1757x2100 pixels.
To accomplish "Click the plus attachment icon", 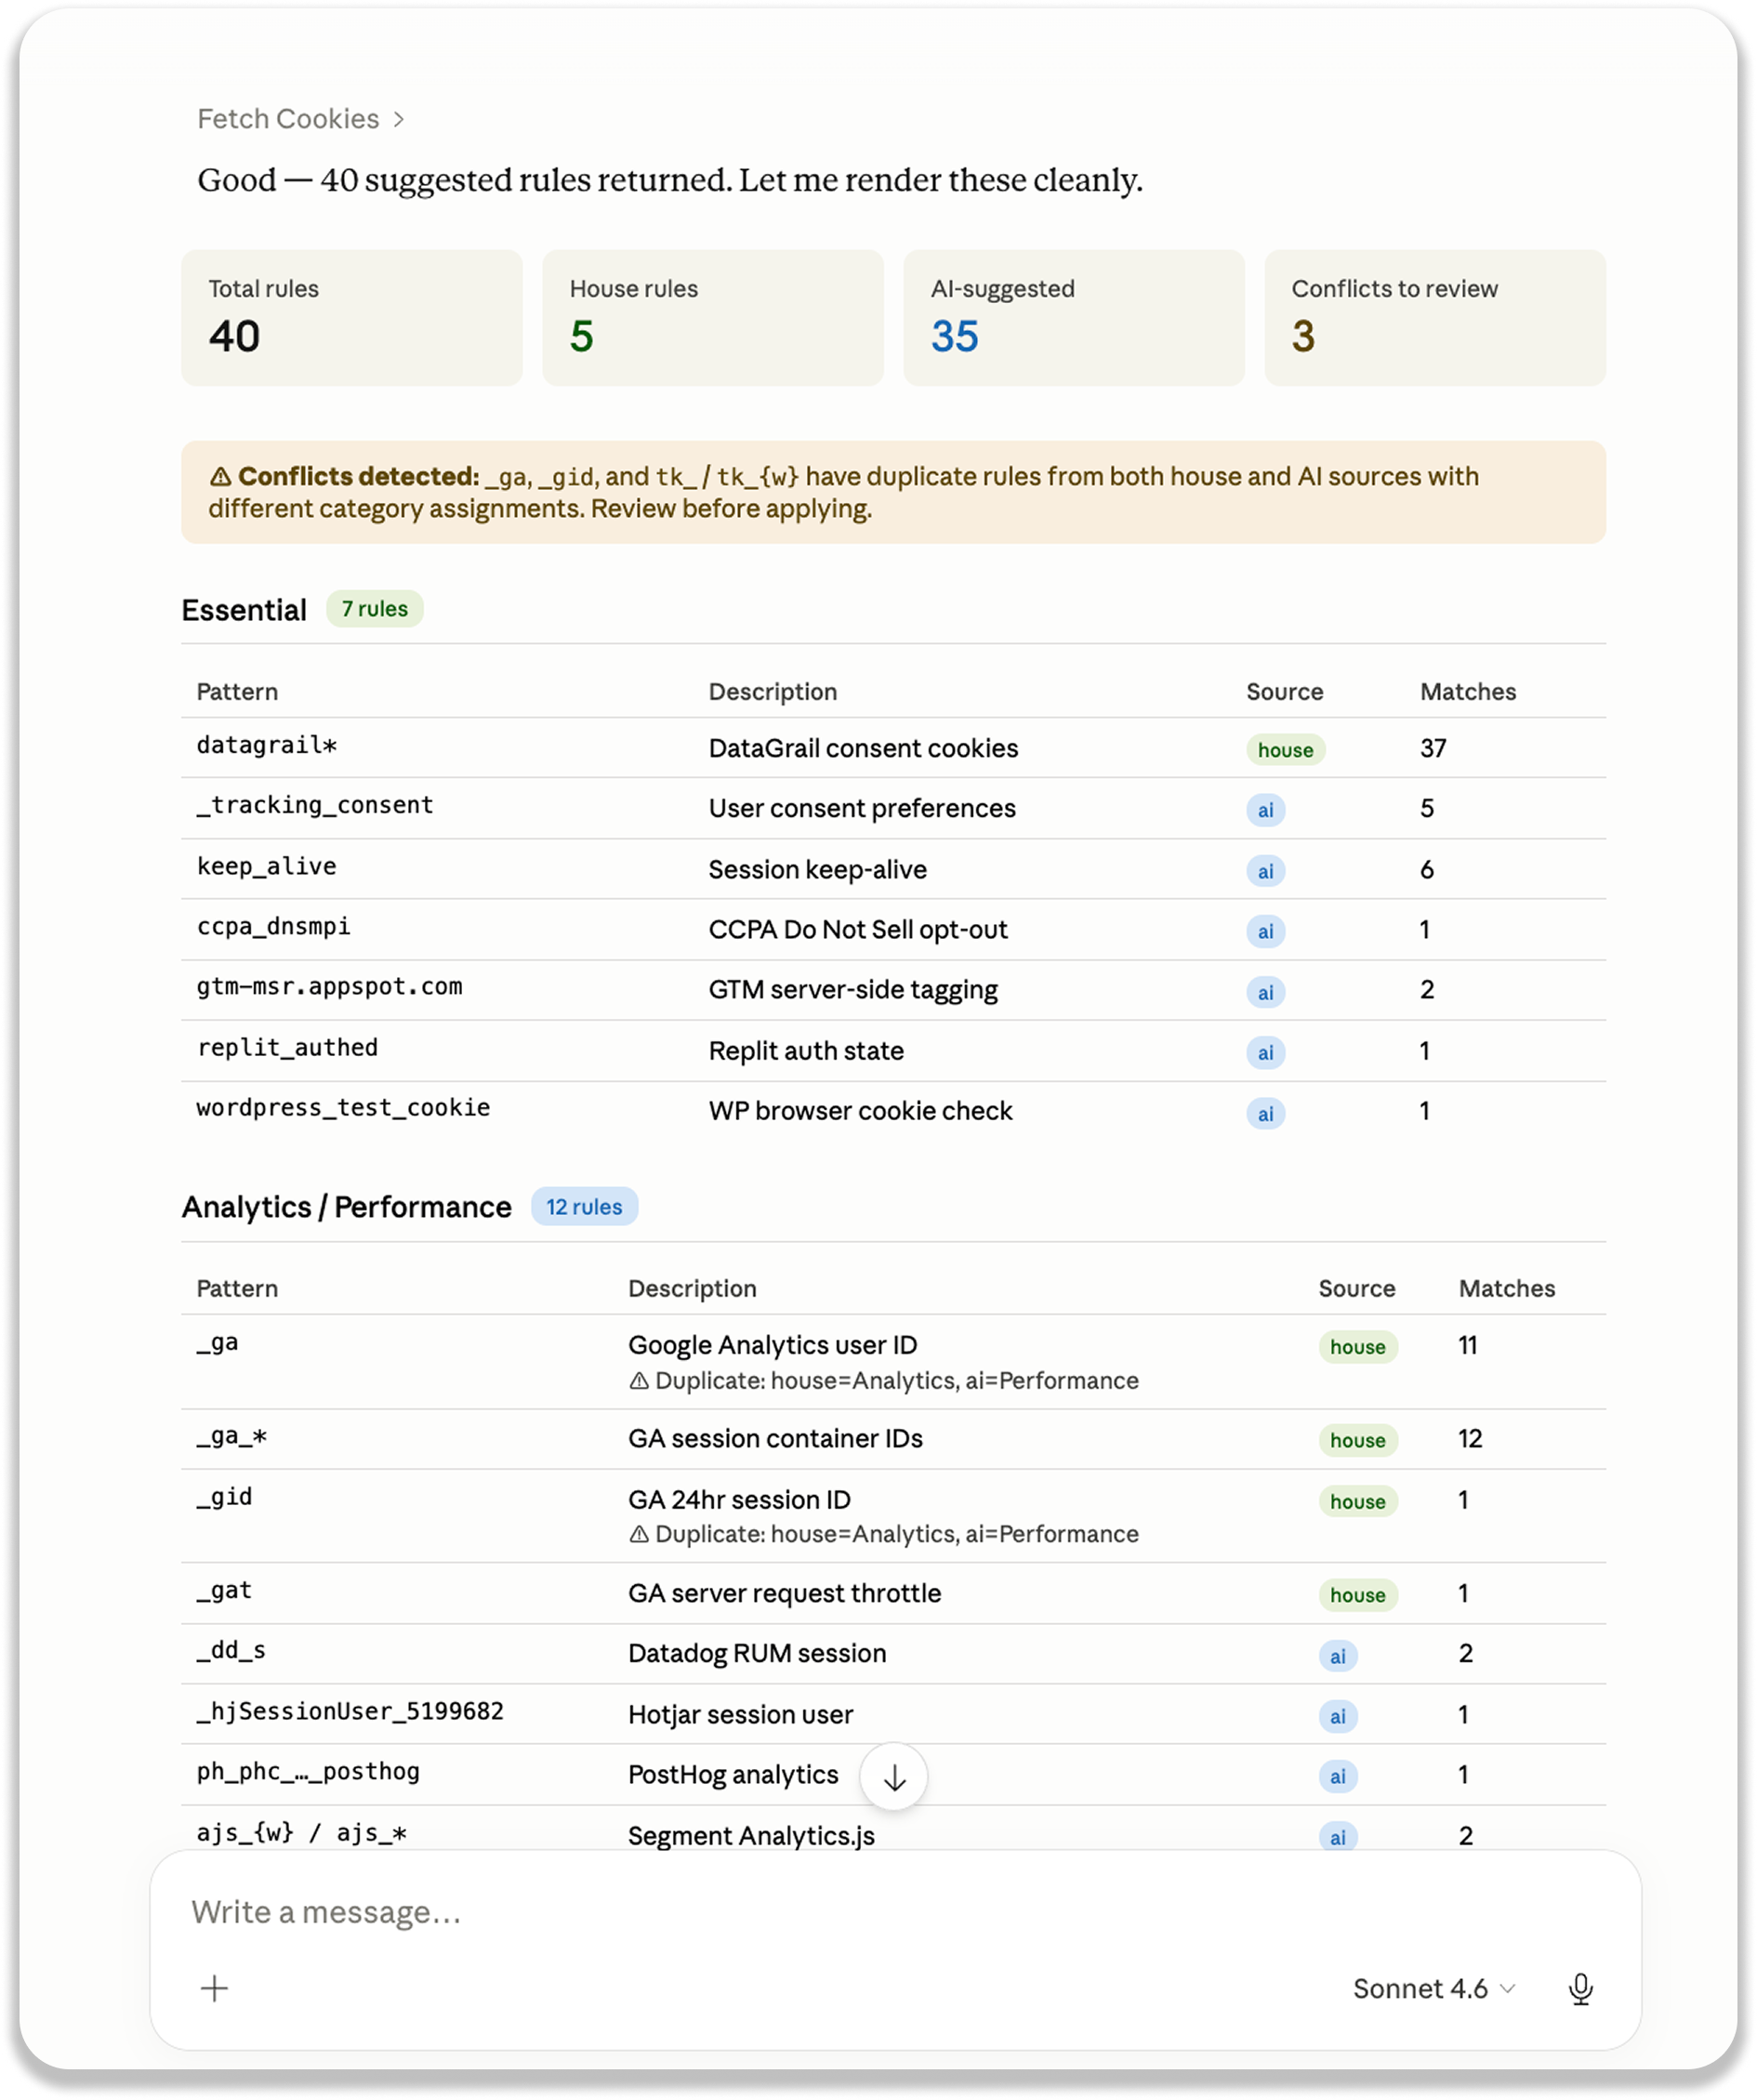I will [x=214, y=1988].
